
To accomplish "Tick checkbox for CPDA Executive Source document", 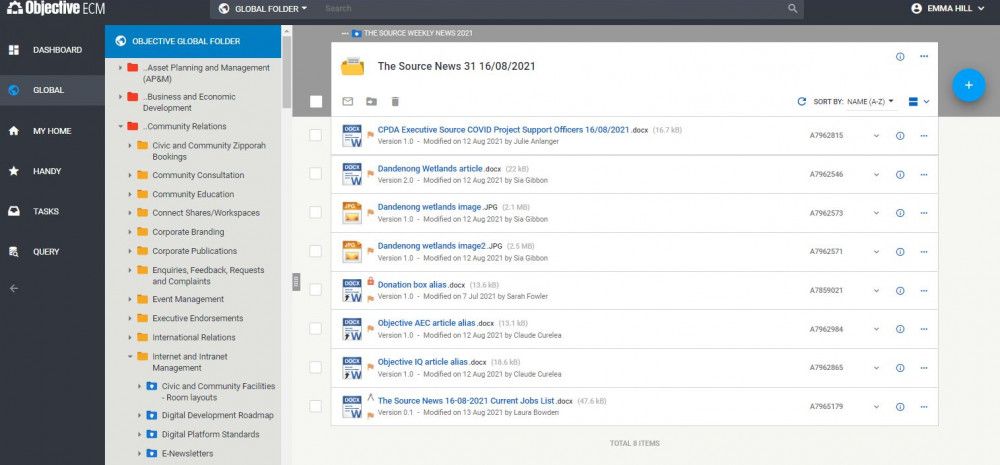I will 316,135.
